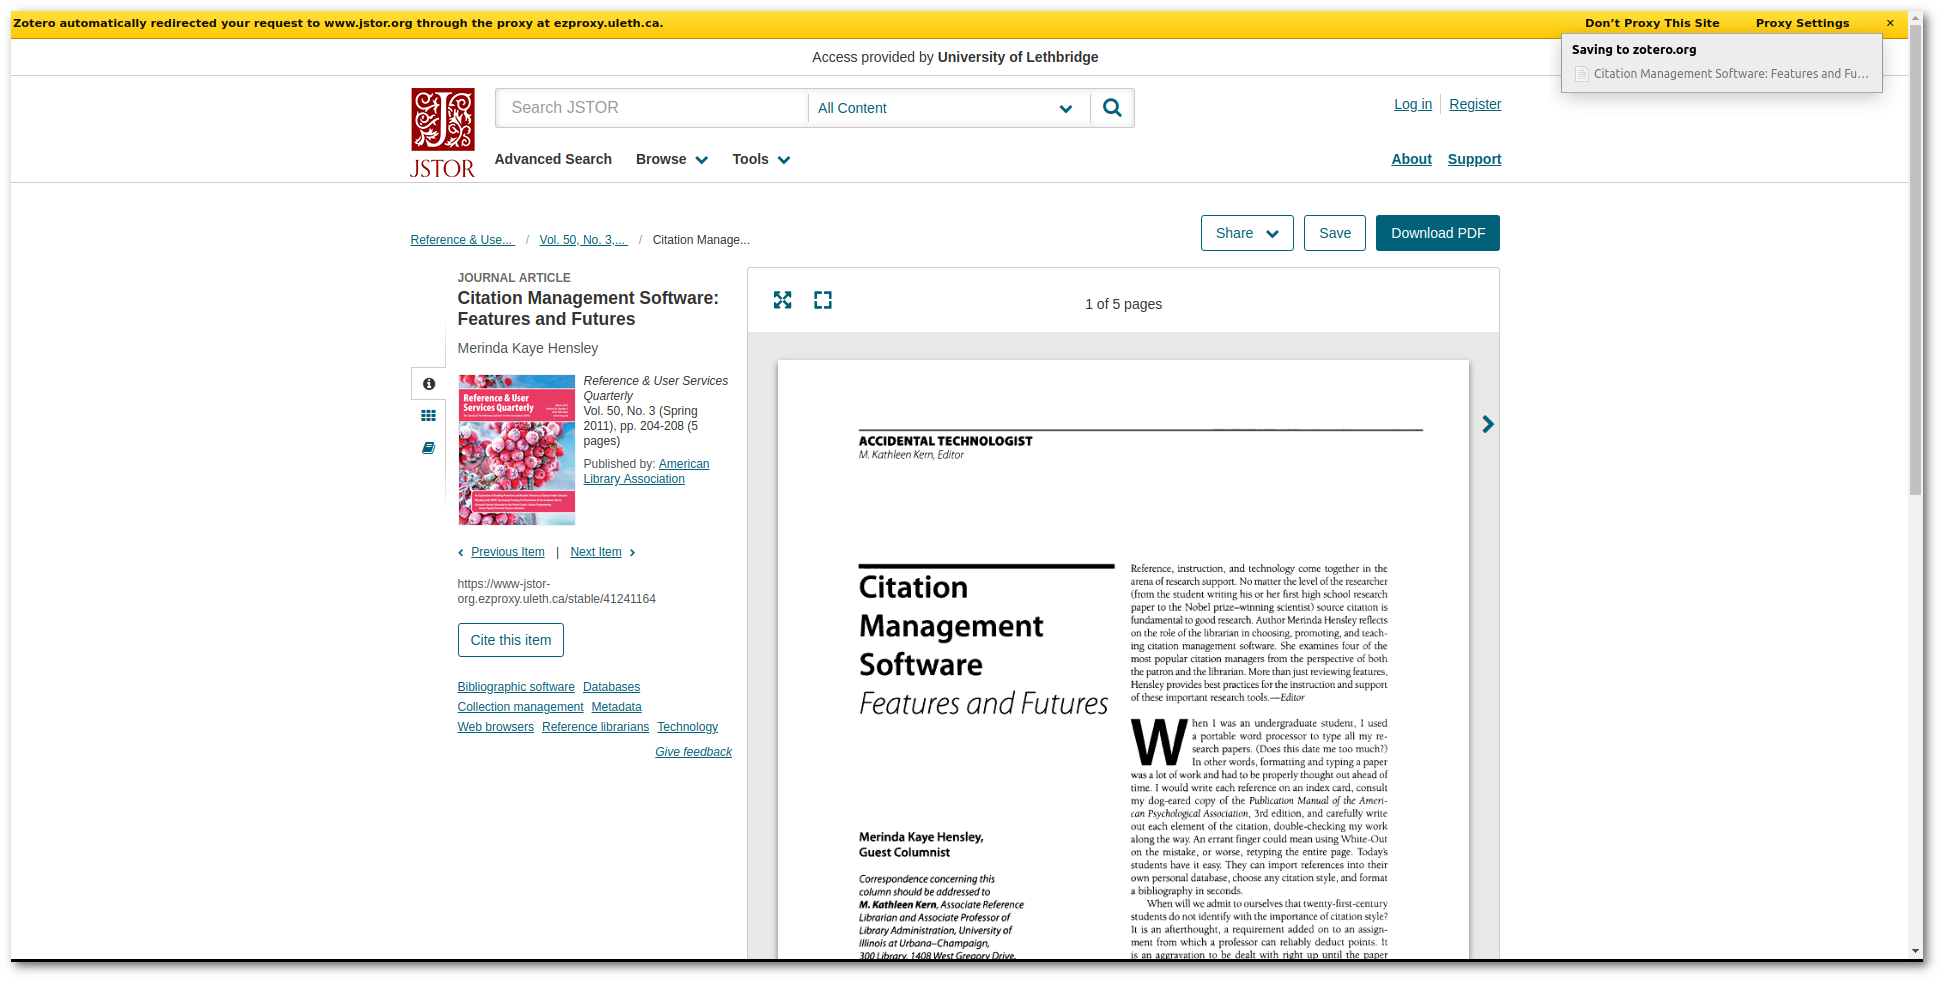Open the Web browsers topic link
This screenshot has width=1942, height=981.
tap(495, 727)
